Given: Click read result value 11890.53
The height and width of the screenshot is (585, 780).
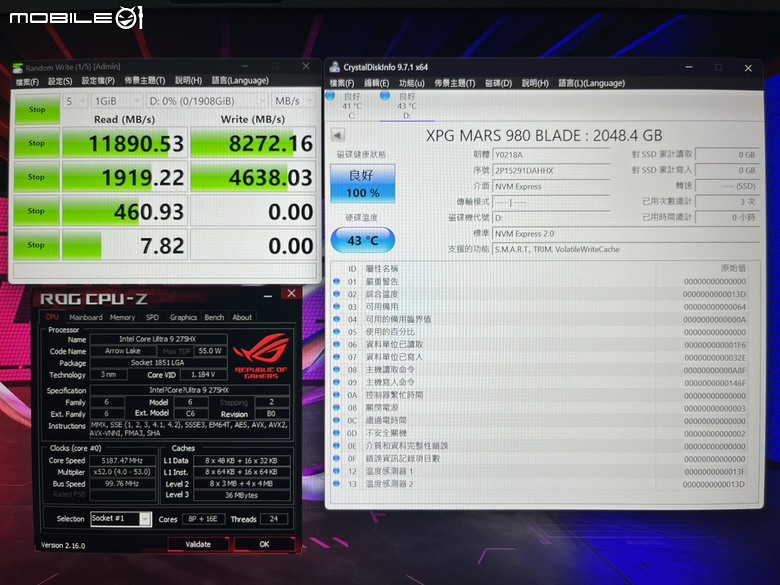Looking at the screenshot, I should [125, 143].
